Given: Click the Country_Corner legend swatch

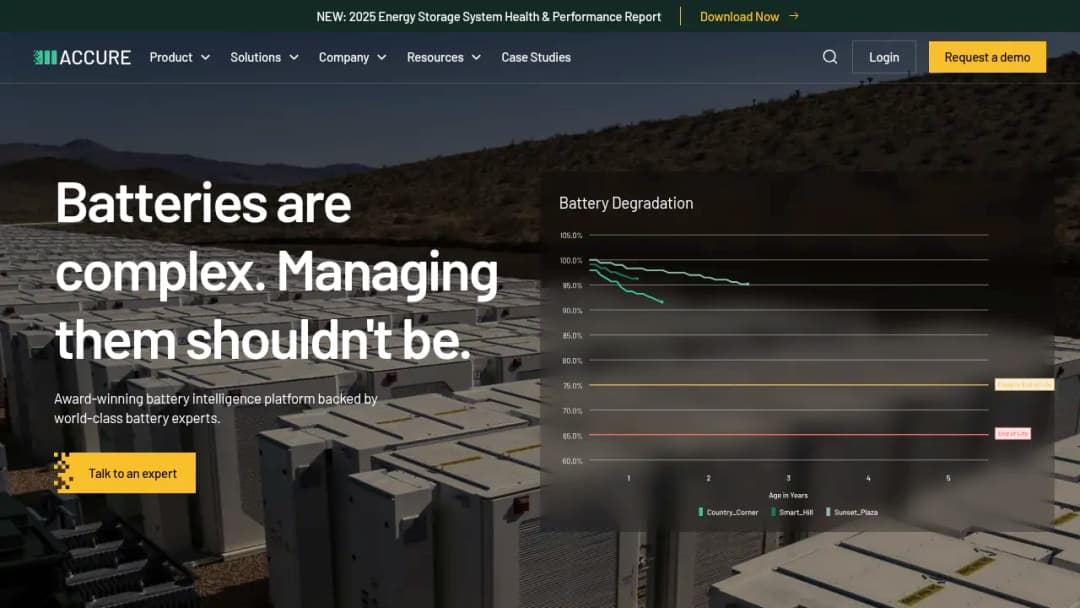Looking at the screenshot, I should coord(700,512).
